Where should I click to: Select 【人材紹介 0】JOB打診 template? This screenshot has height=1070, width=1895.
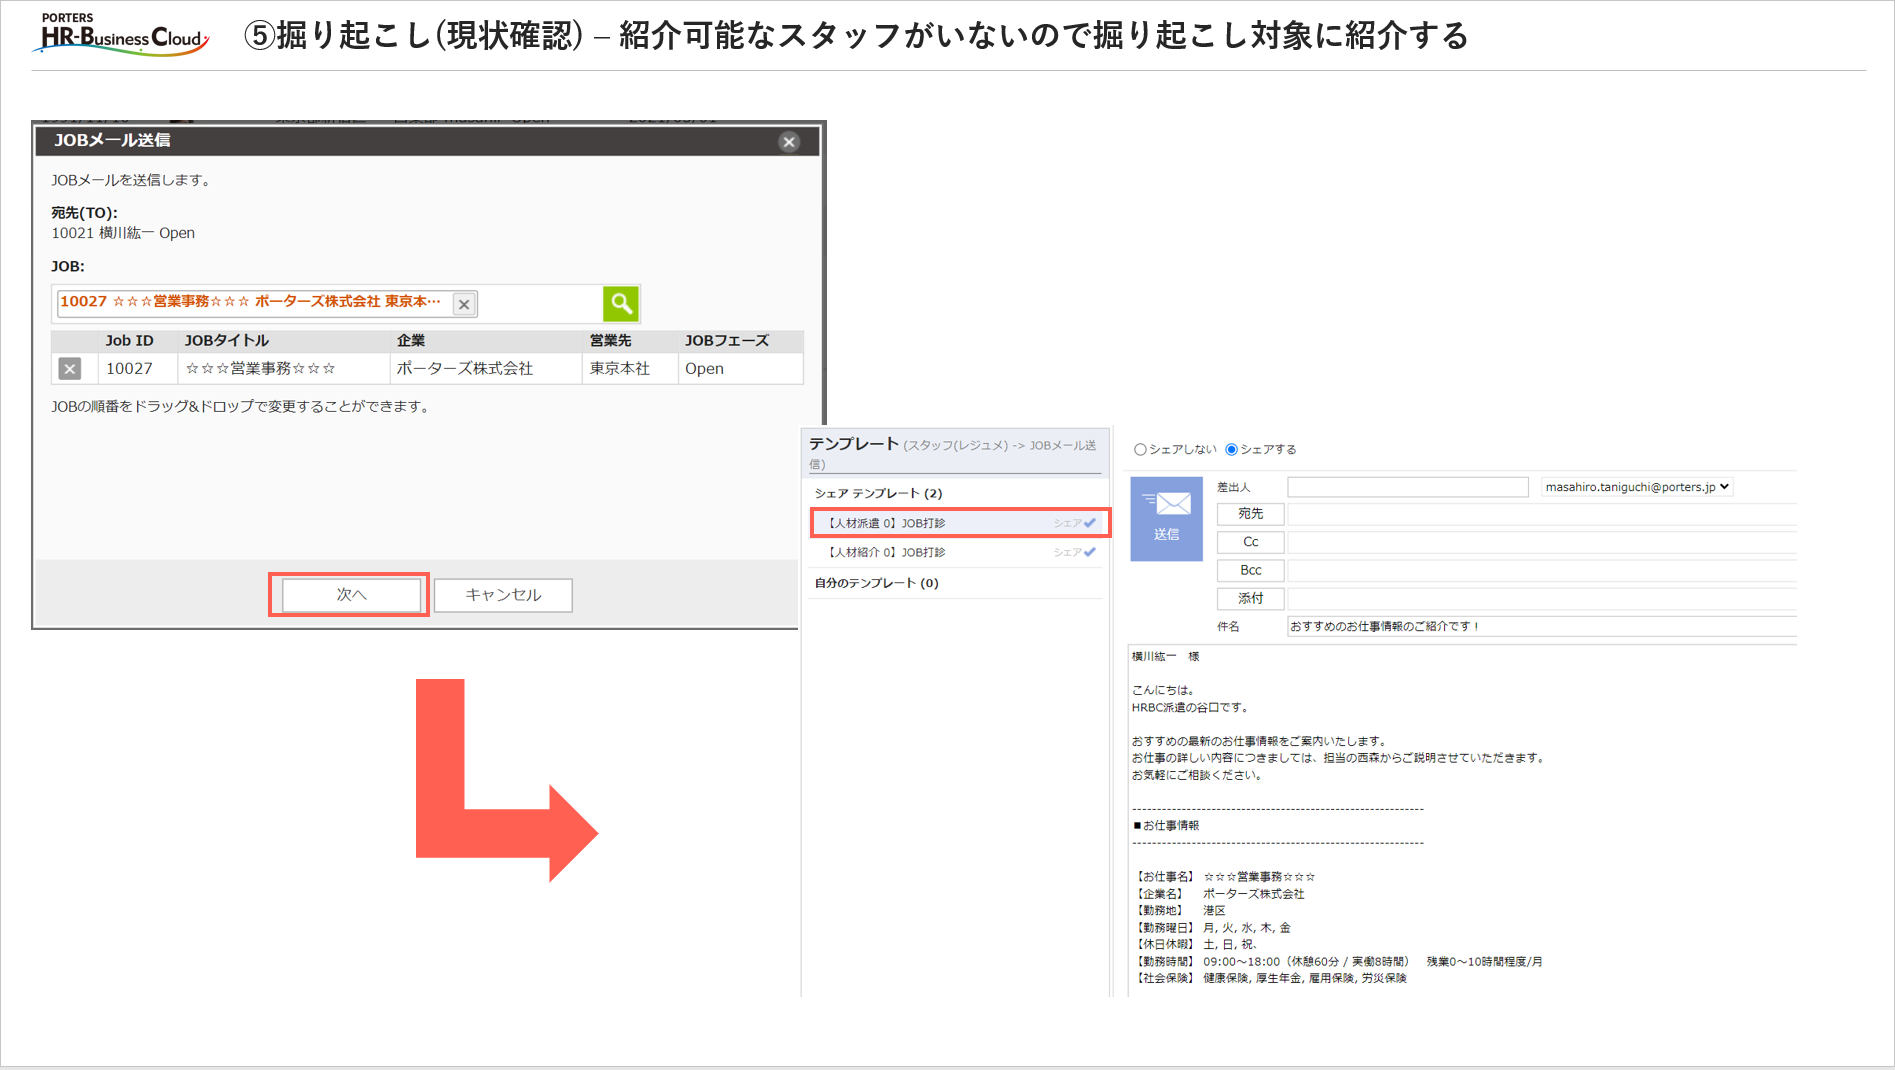coord(886,552)
